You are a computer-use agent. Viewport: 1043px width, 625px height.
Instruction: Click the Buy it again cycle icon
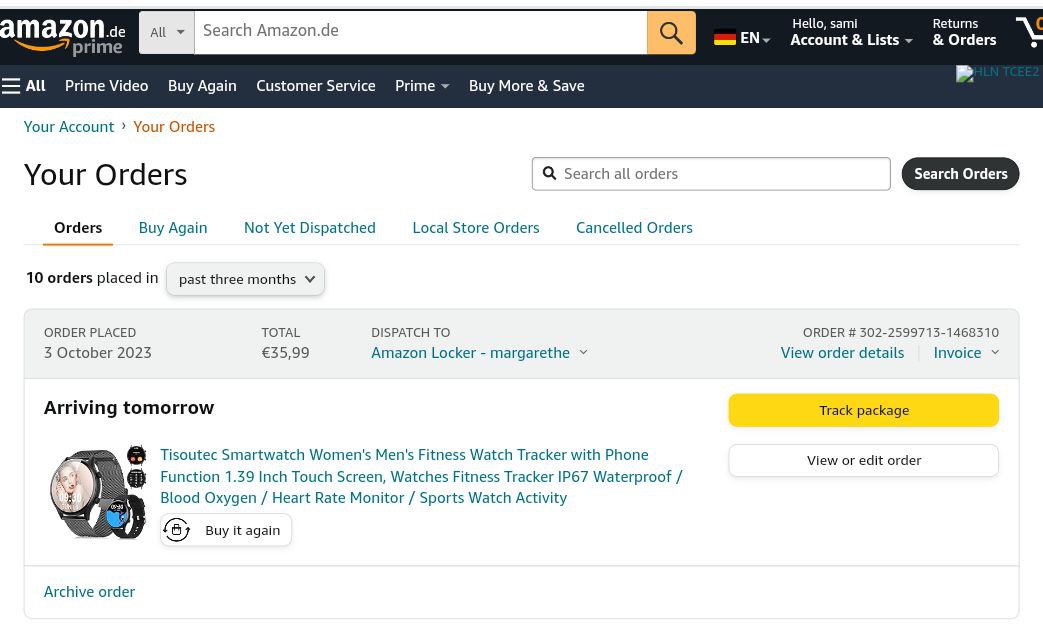pyautogui.click(x=177, y=530)
